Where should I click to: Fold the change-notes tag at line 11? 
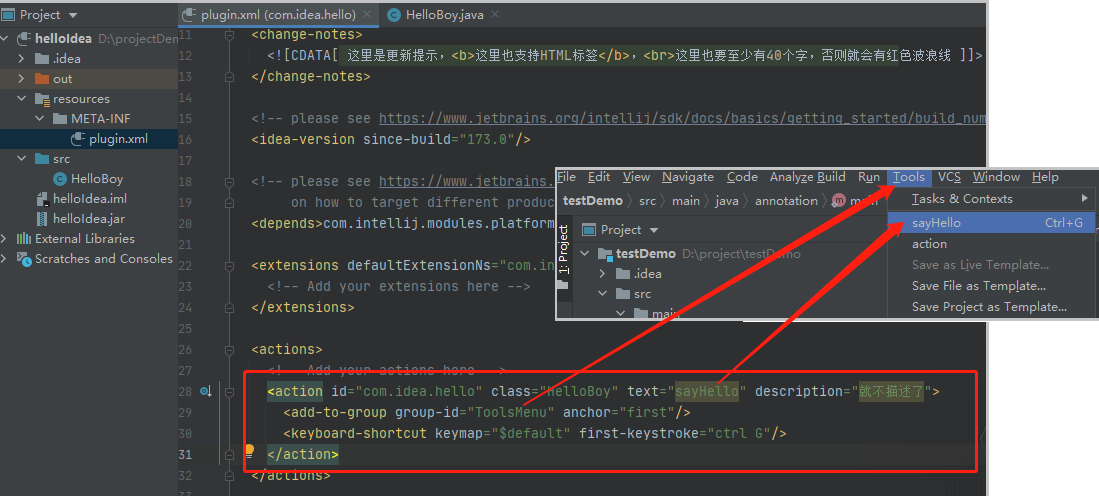[229, 34]
